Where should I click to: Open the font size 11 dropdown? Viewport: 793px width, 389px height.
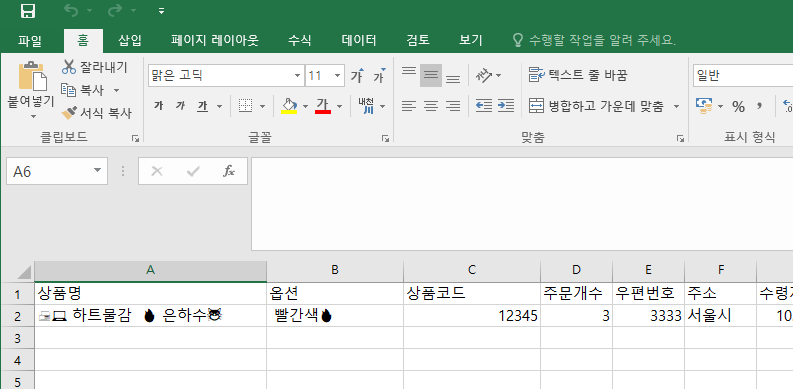click(x=337, y=76)
